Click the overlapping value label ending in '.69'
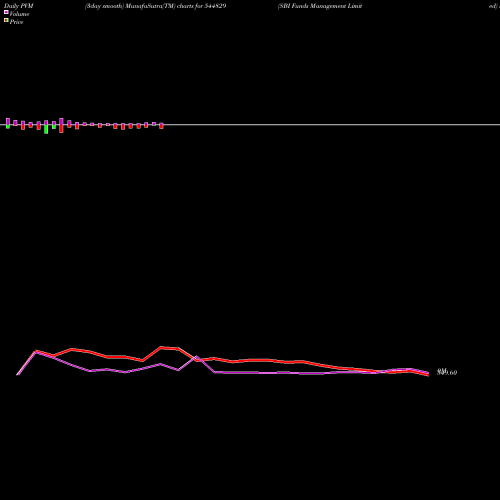 point(447,372)
